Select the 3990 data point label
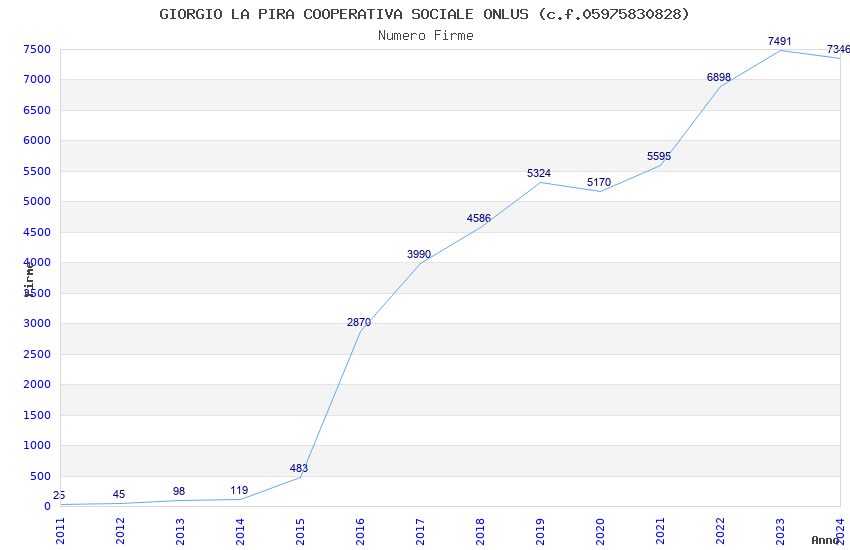 (419, 254)
